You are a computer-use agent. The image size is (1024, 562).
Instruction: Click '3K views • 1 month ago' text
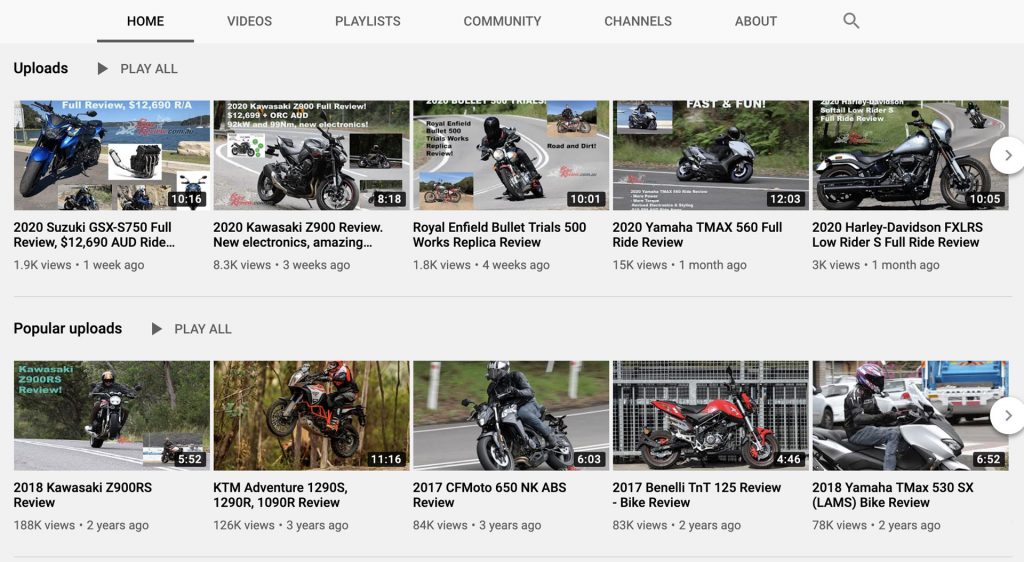coord(876,265)
